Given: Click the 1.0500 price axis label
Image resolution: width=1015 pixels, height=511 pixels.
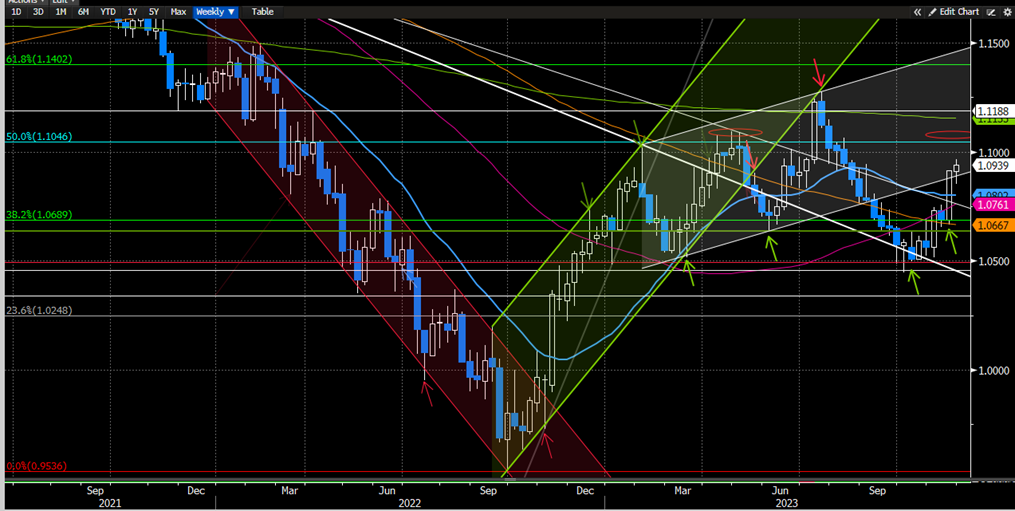Looking at the screenshot, I should click(993, 261).
